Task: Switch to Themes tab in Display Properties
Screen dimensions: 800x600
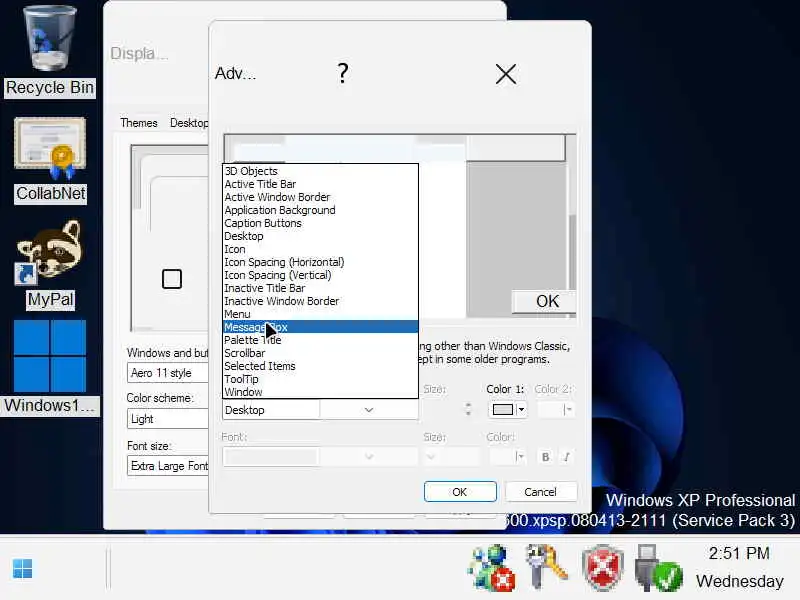Action: (x=139, y=123)
